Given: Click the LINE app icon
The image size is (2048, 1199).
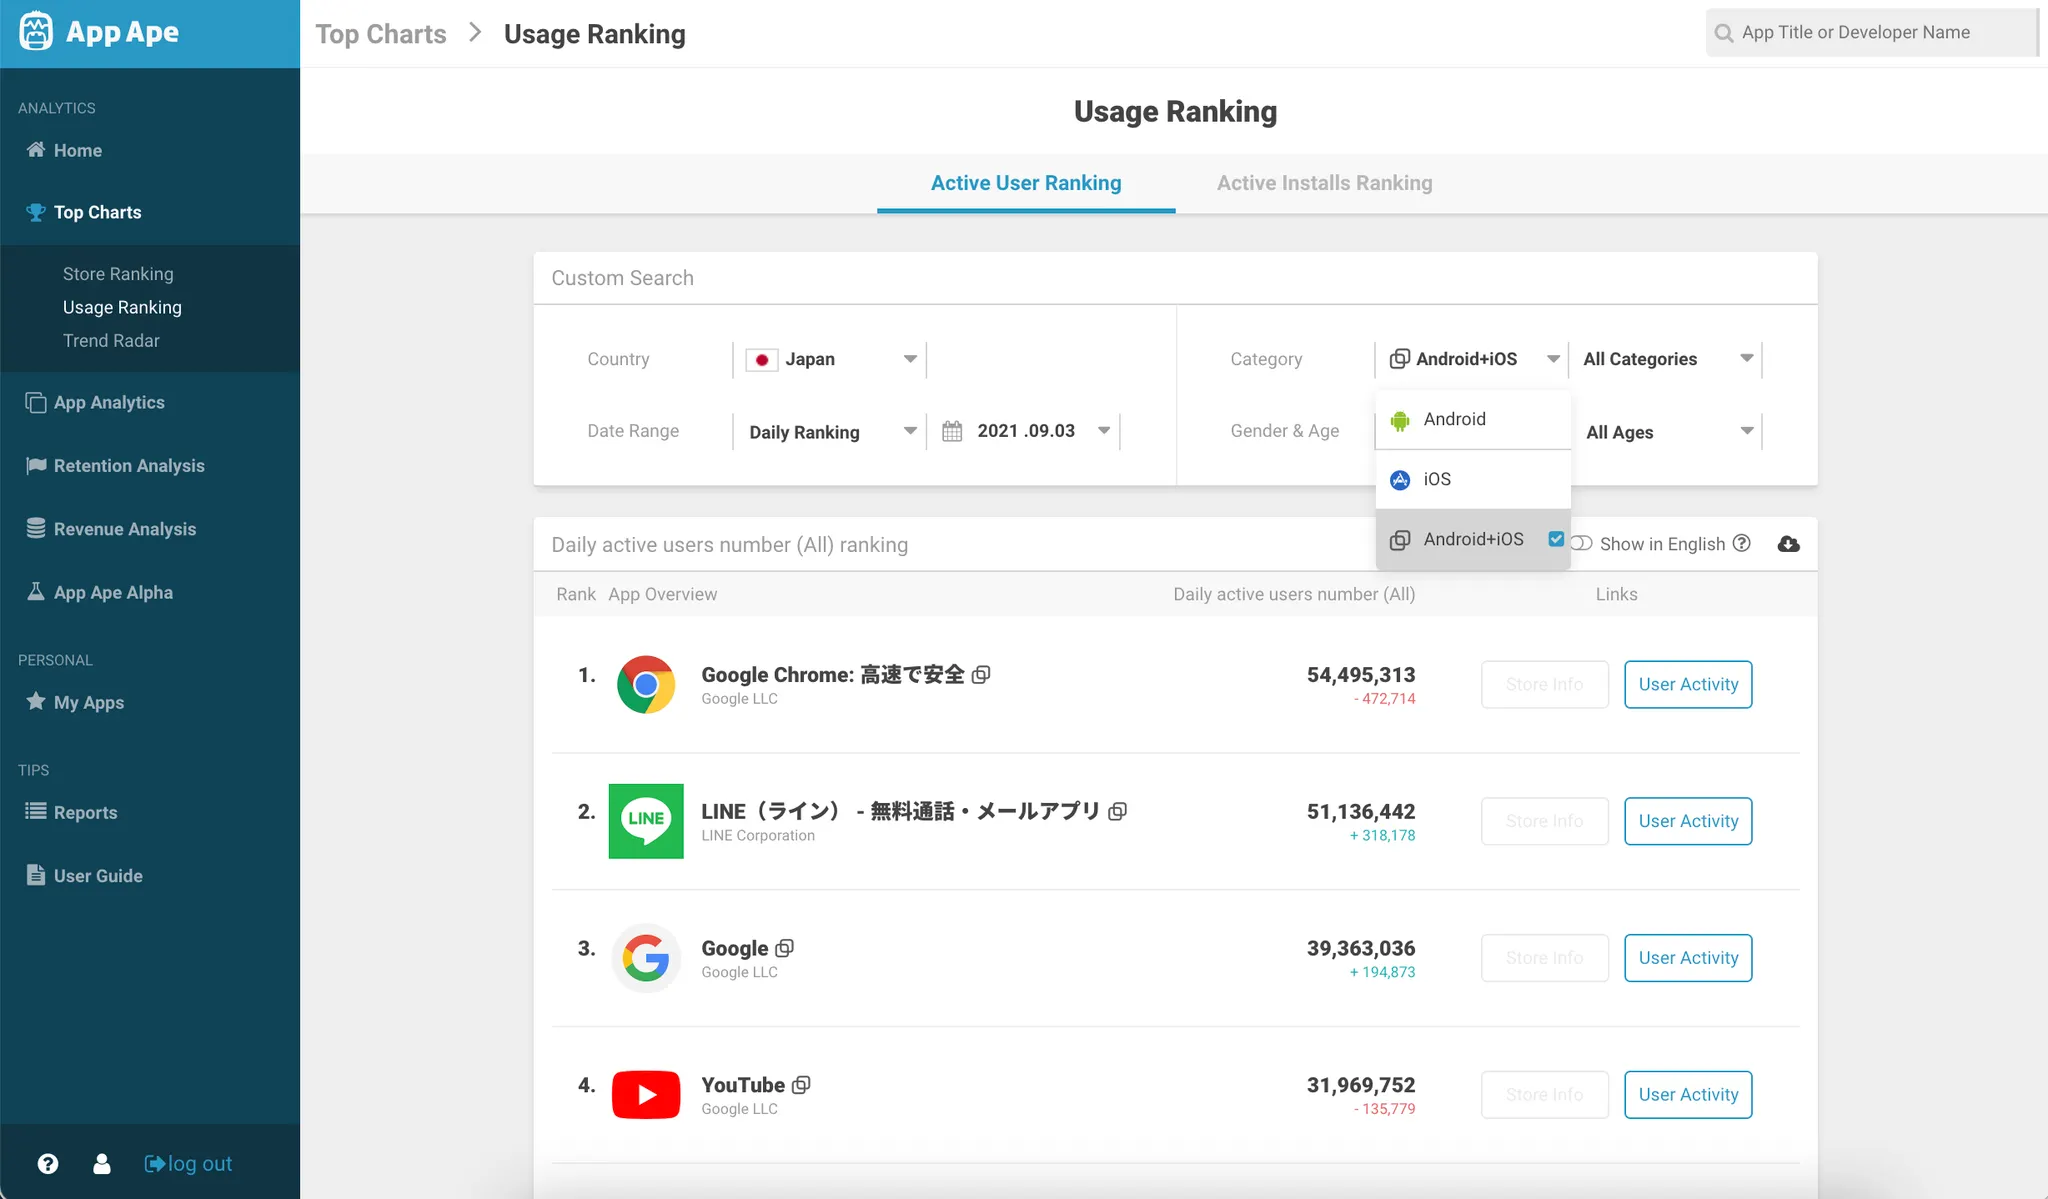Looking at the screenshot, I should tap(646, 821).
